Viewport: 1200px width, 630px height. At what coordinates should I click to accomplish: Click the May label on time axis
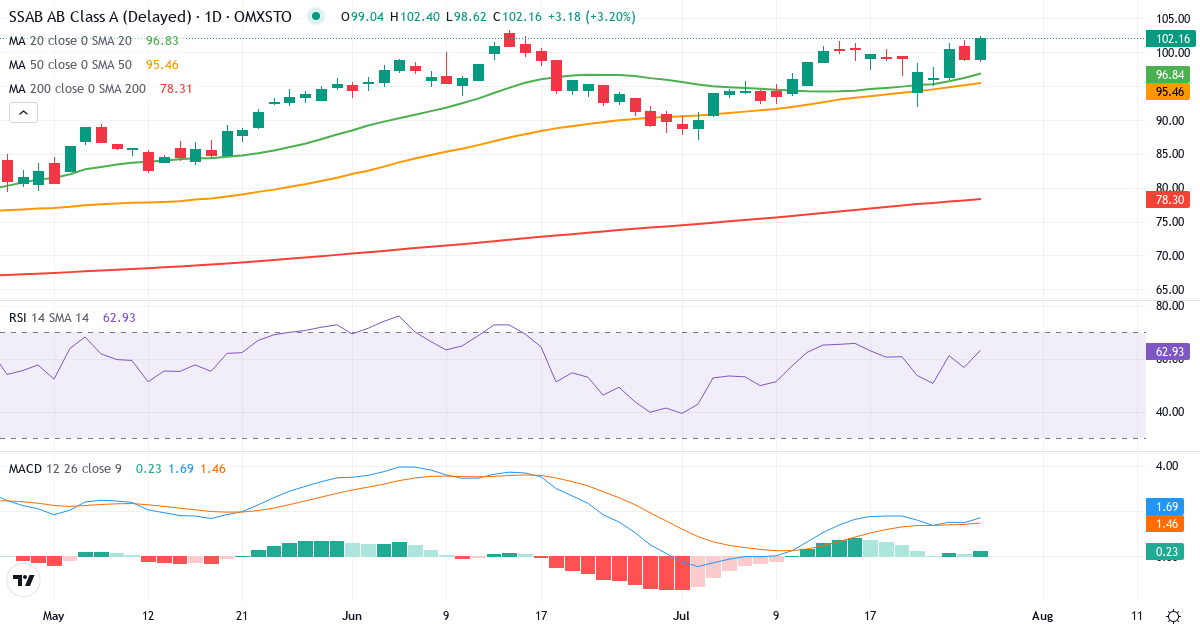54,615
